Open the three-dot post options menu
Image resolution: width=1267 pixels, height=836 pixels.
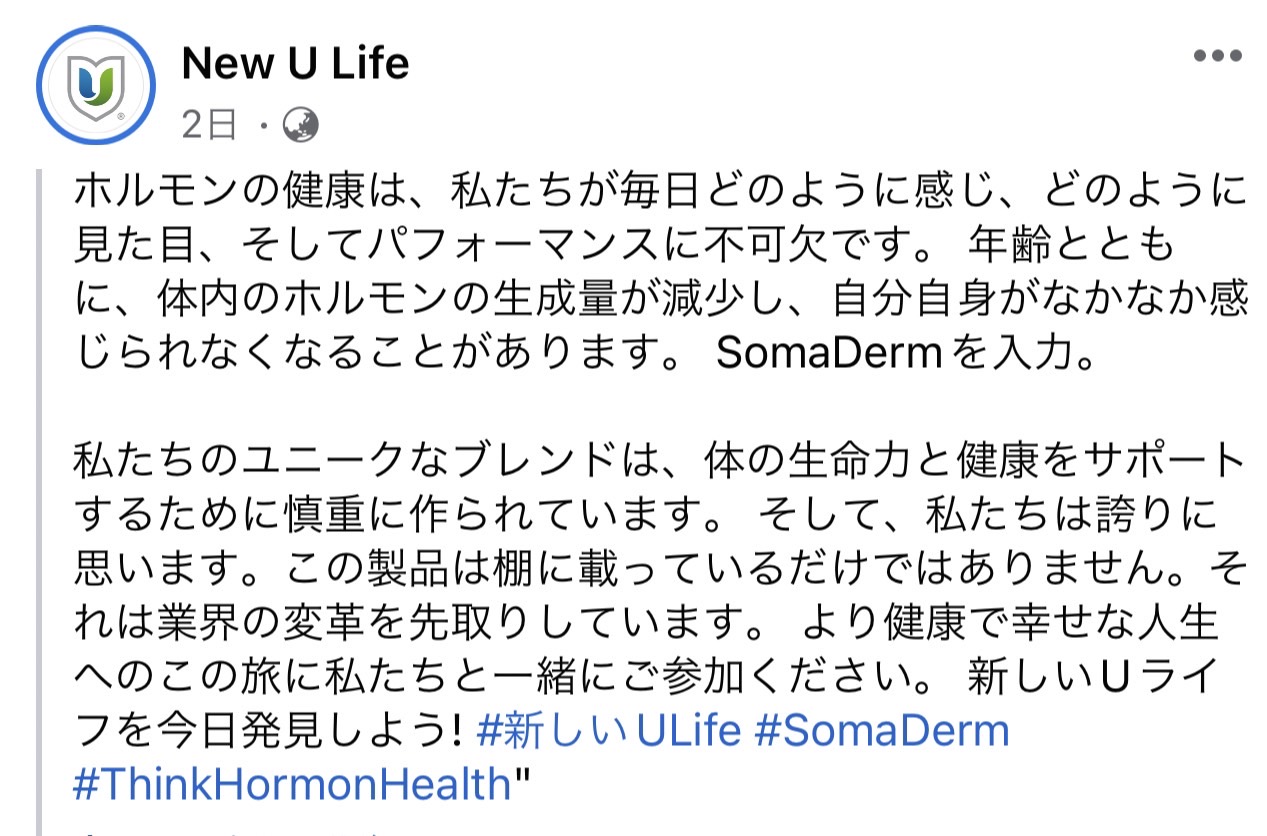click(1218, 56)
